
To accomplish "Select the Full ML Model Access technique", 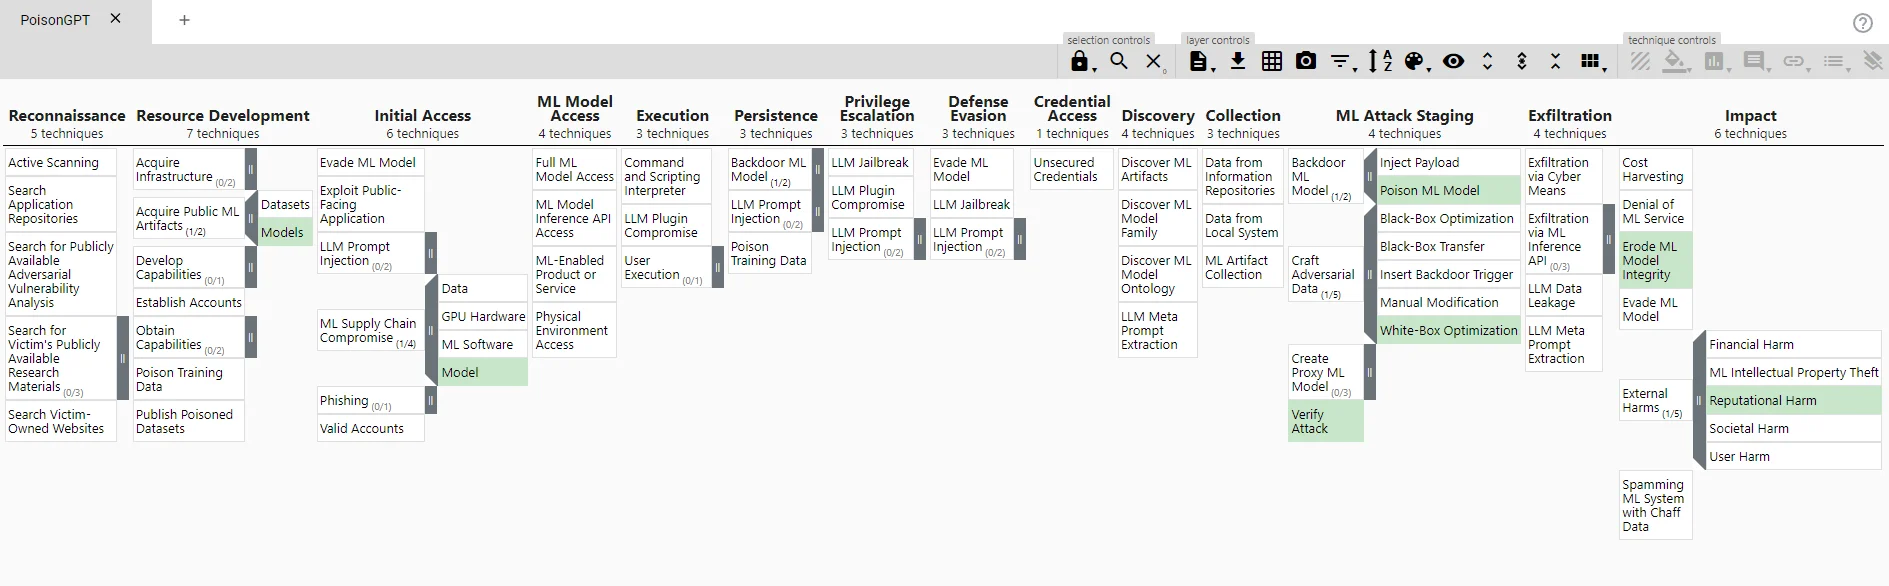I will point(575,169).
